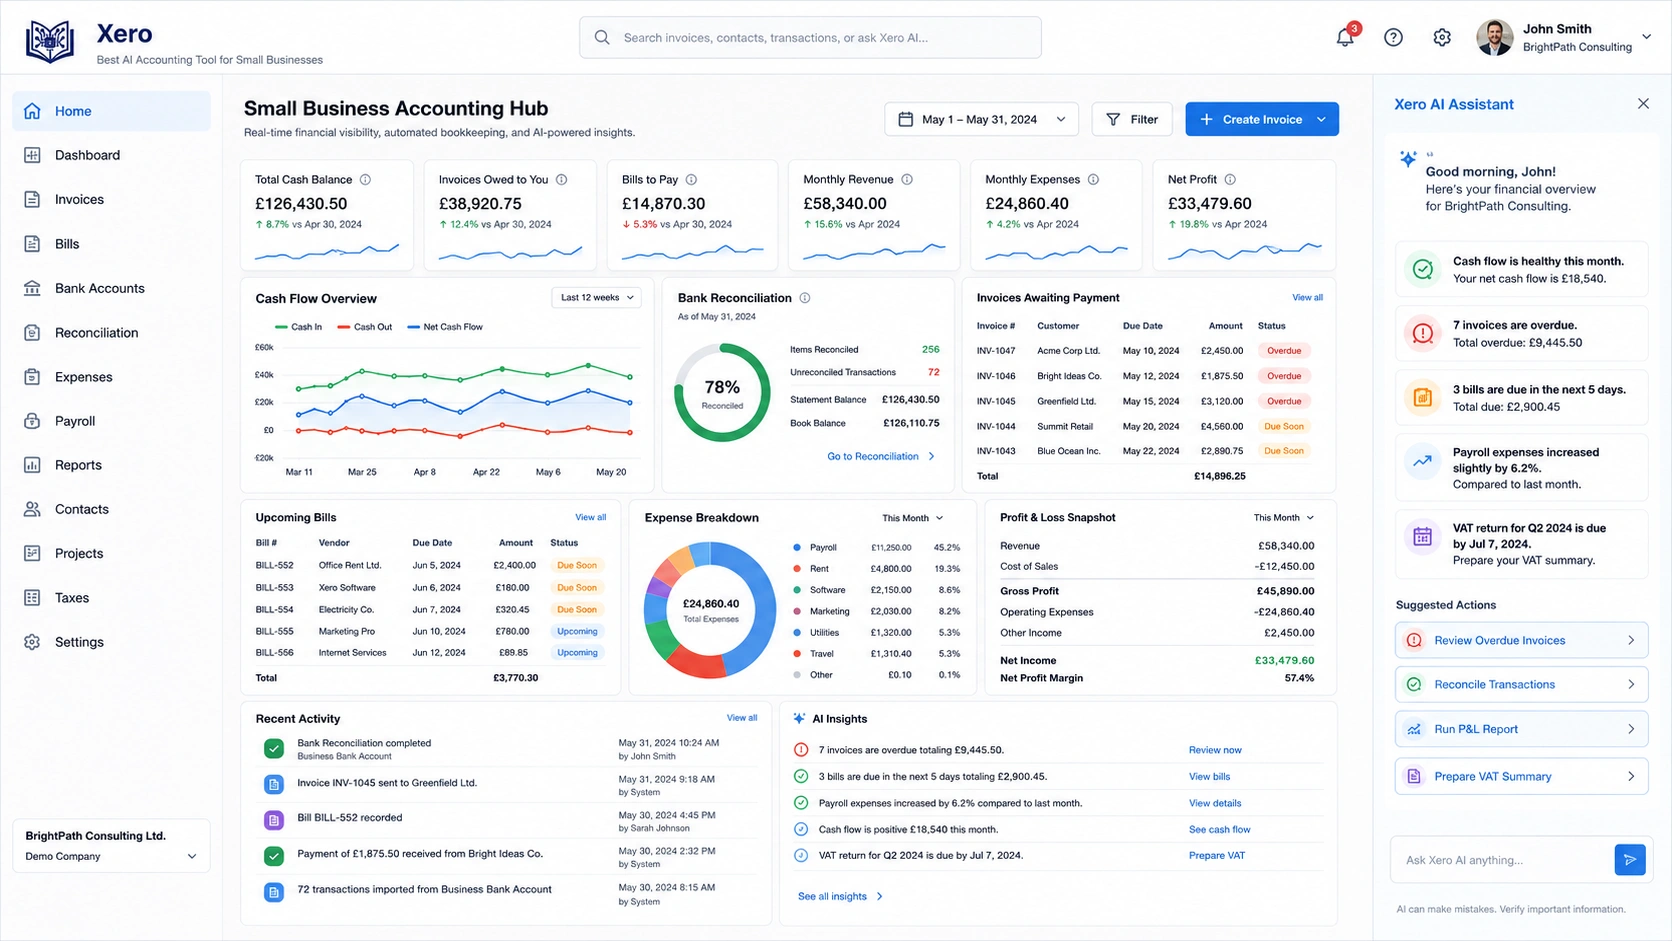Click the Payroll blue legend dot

[x=797, y=548]
